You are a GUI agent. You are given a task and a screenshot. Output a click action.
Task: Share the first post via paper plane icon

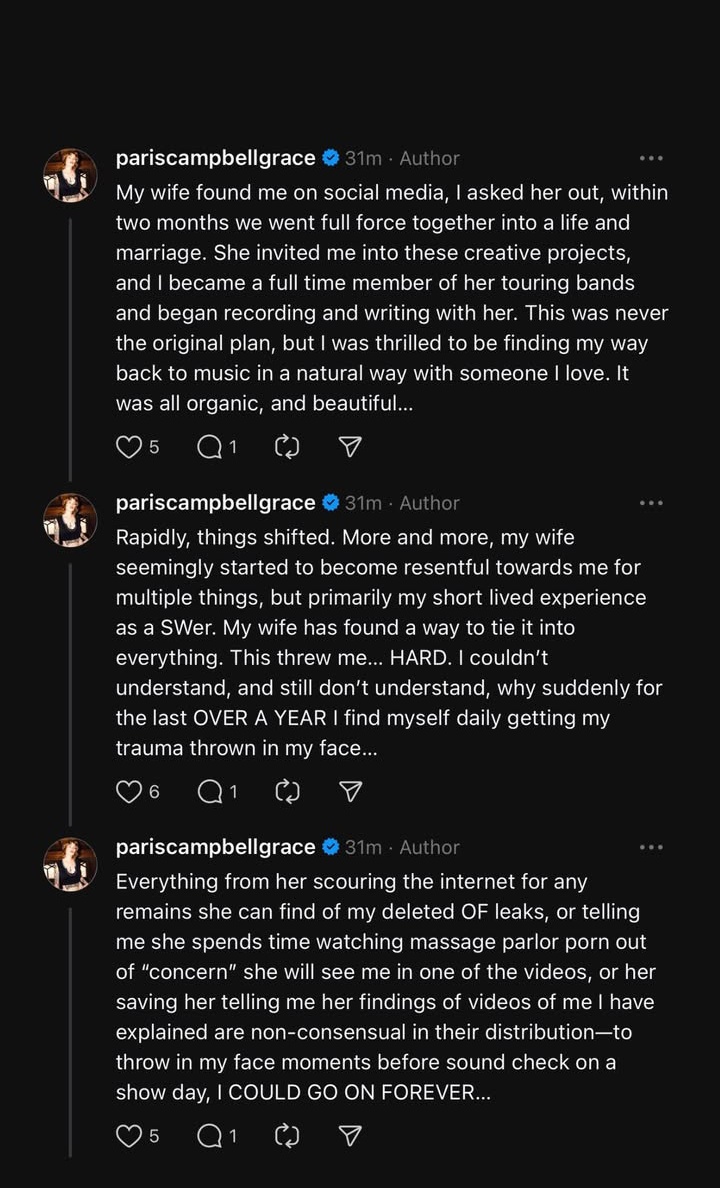[x=349, y=448]
